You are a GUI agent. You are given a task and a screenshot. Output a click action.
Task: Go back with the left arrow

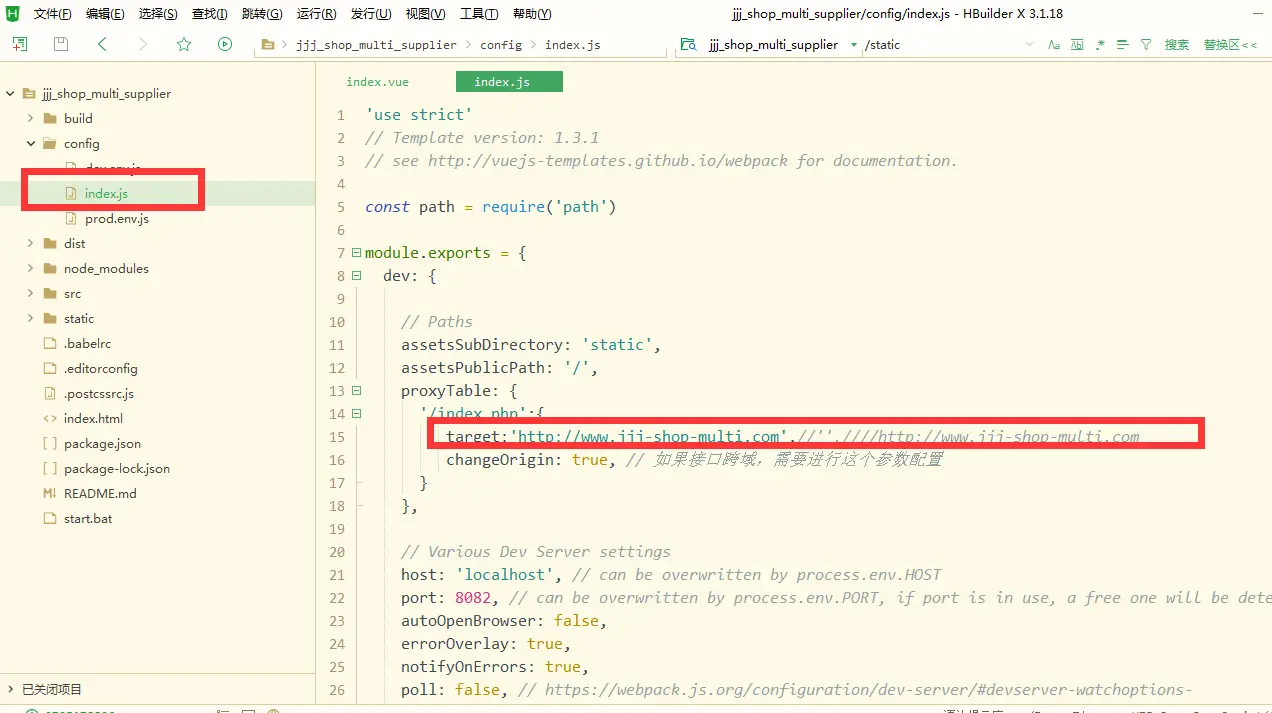coord(102,44)
